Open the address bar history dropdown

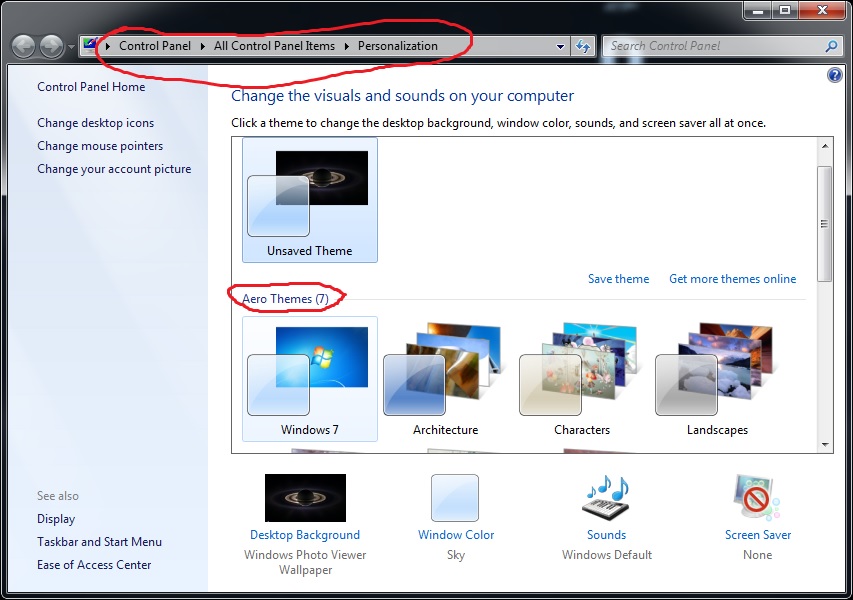pos(560,47)
